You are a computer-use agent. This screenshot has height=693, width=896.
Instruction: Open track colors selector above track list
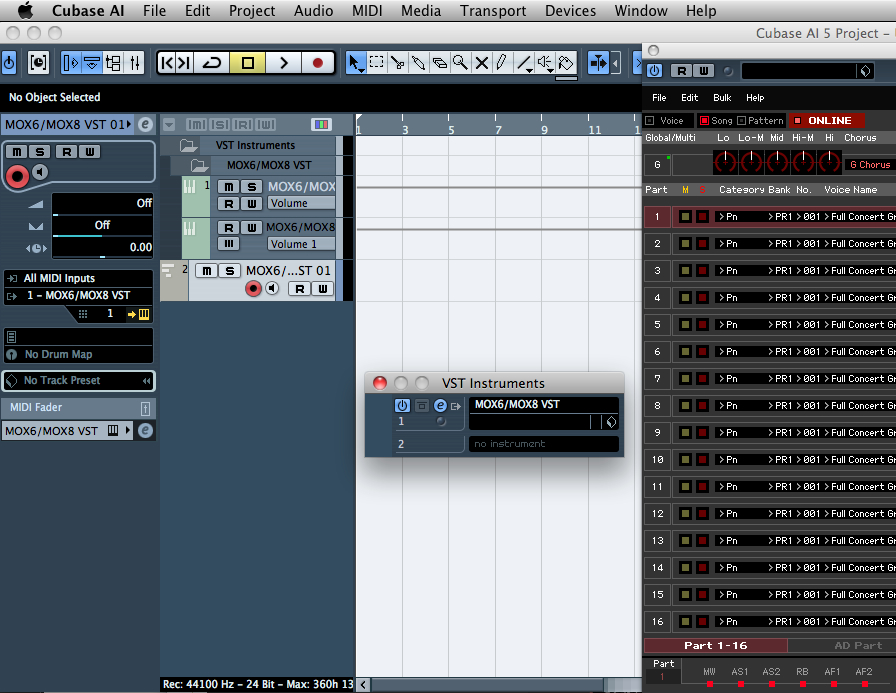click(x=321, y=124)
